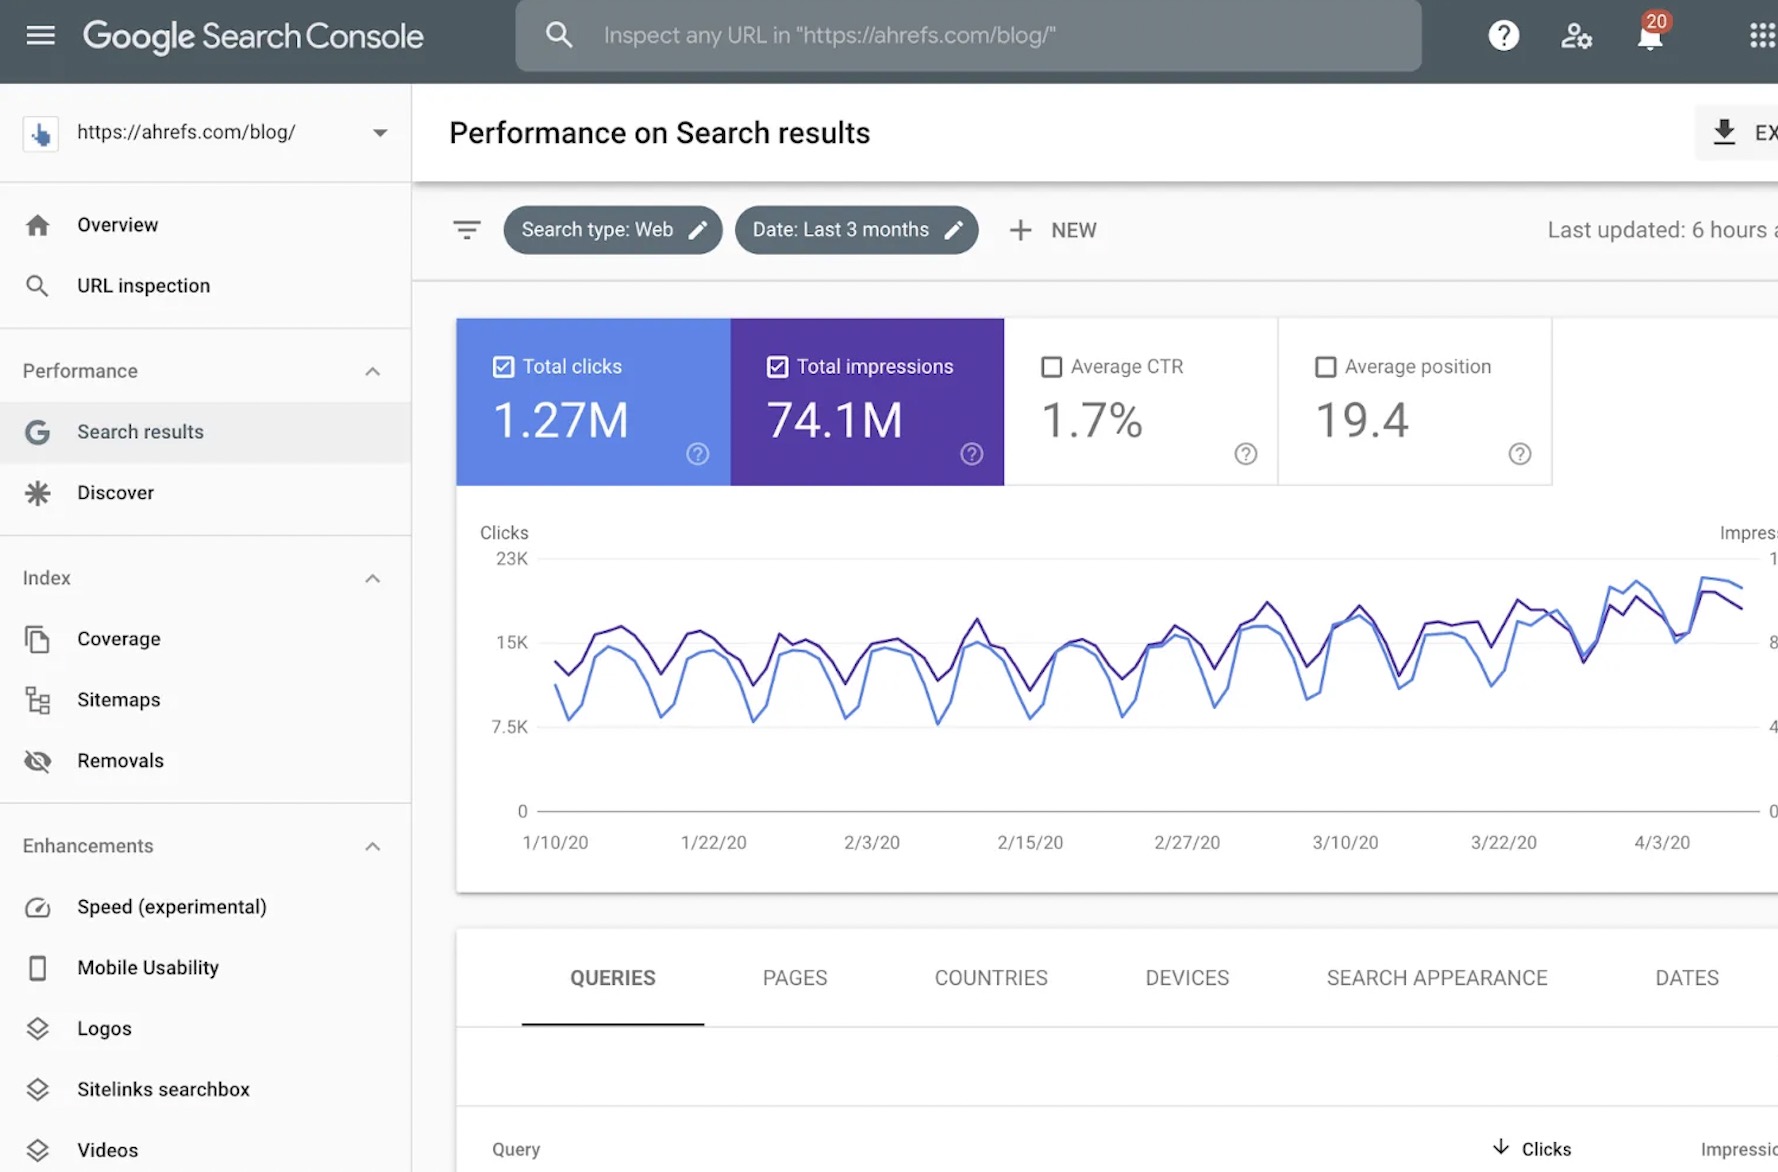Enable the Average position checkbox
The width and height of the screenshot is (1778, 1172).
(x=1326, y=367)
